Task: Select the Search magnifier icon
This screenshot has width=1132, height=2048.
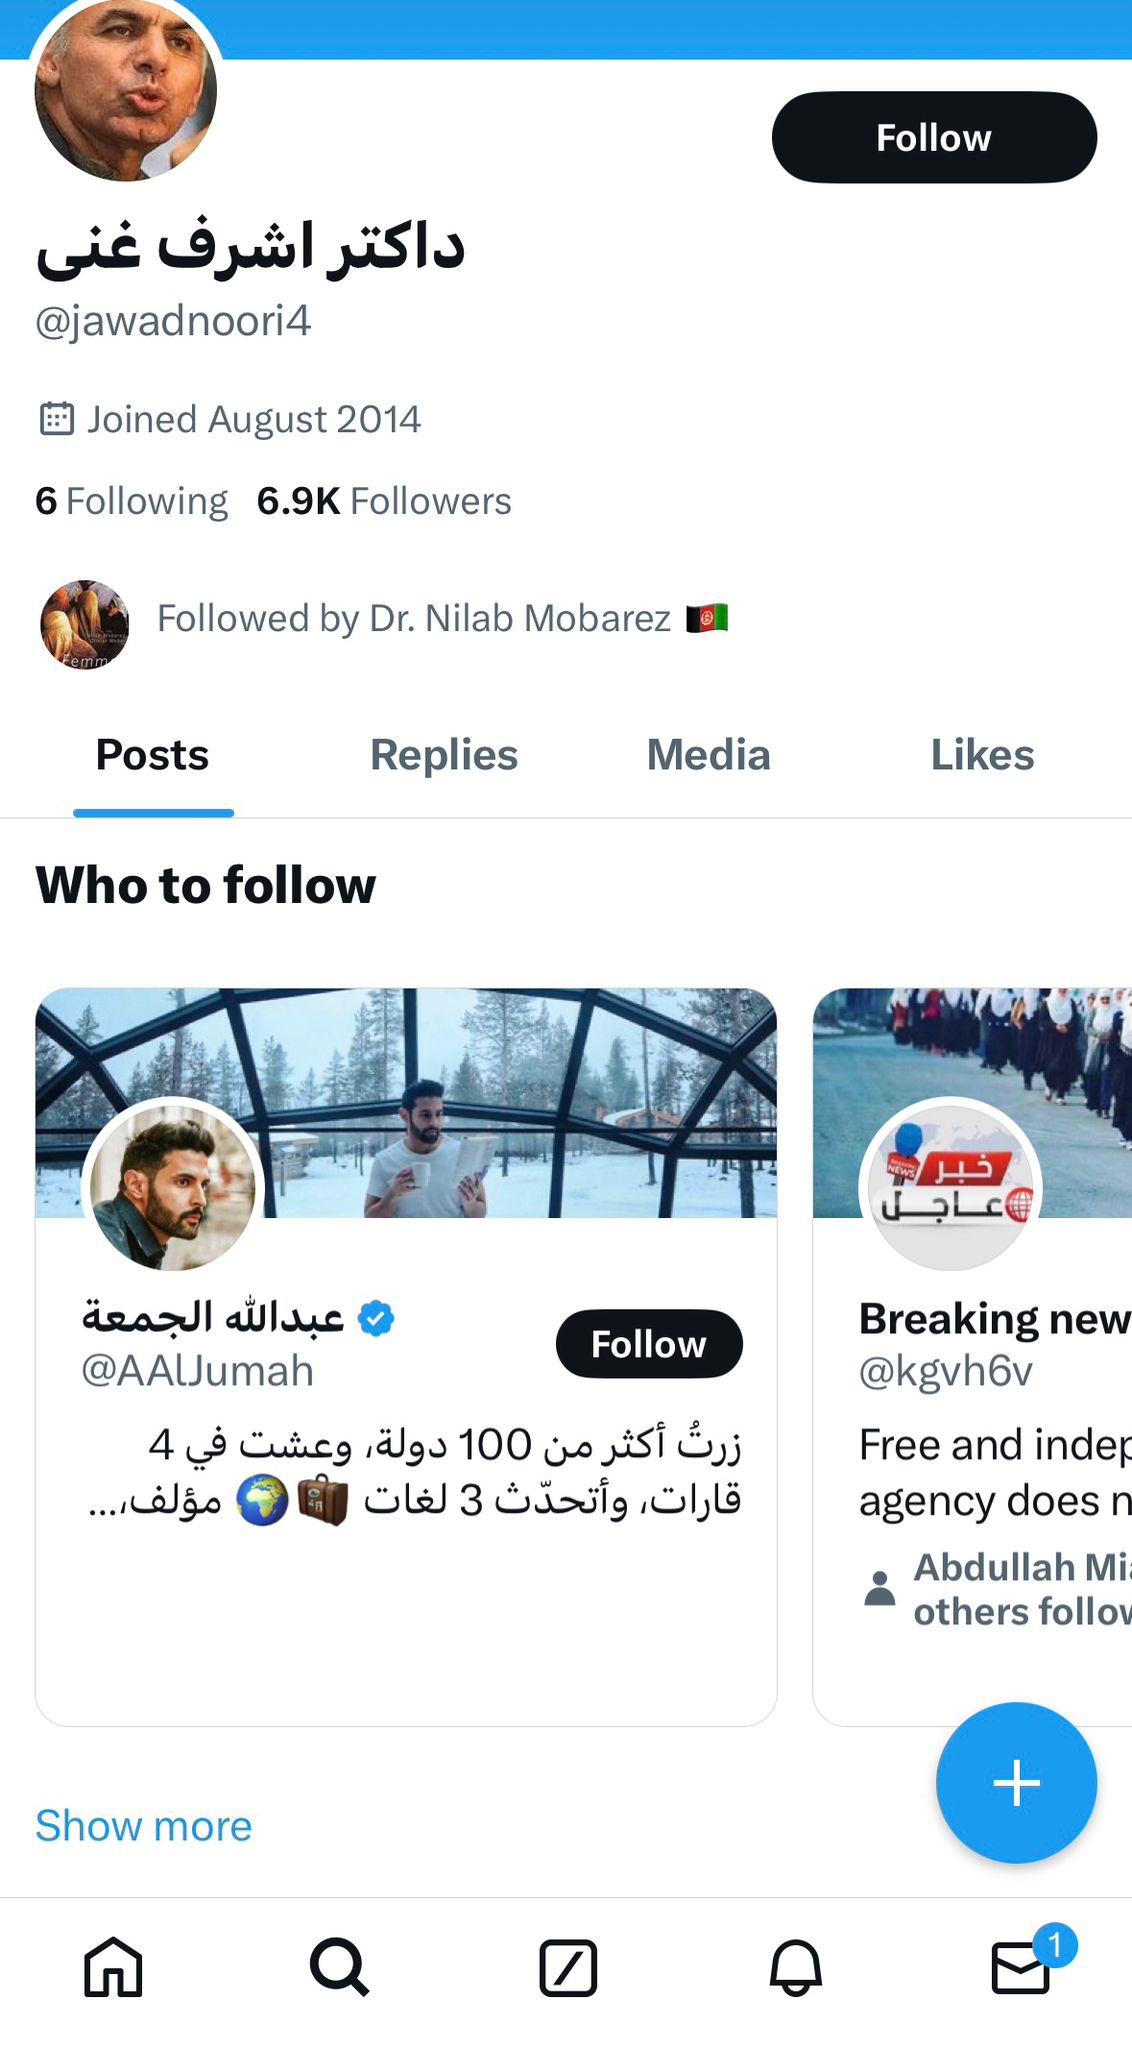Action: [340, 1969]
